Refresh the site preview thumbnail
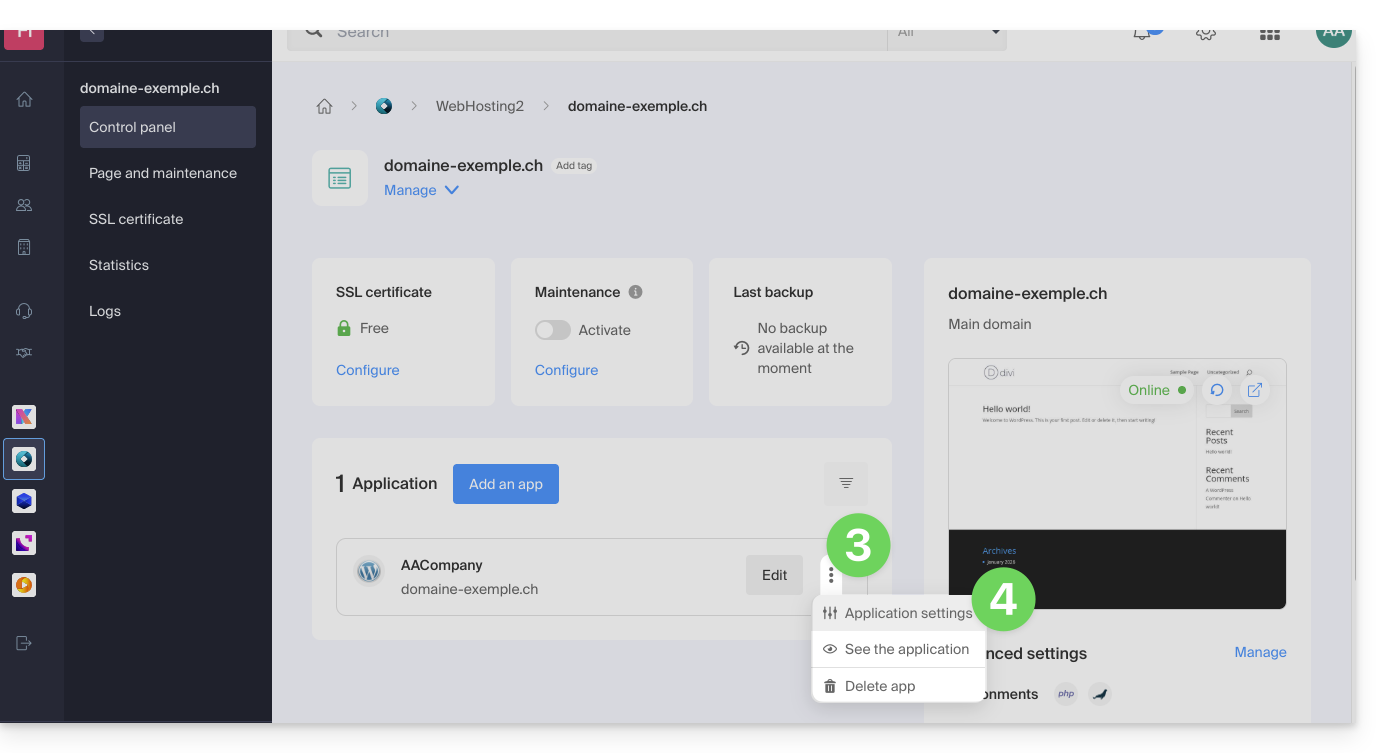Viewport: 1386px width, 753px height. click(1217, 390)
